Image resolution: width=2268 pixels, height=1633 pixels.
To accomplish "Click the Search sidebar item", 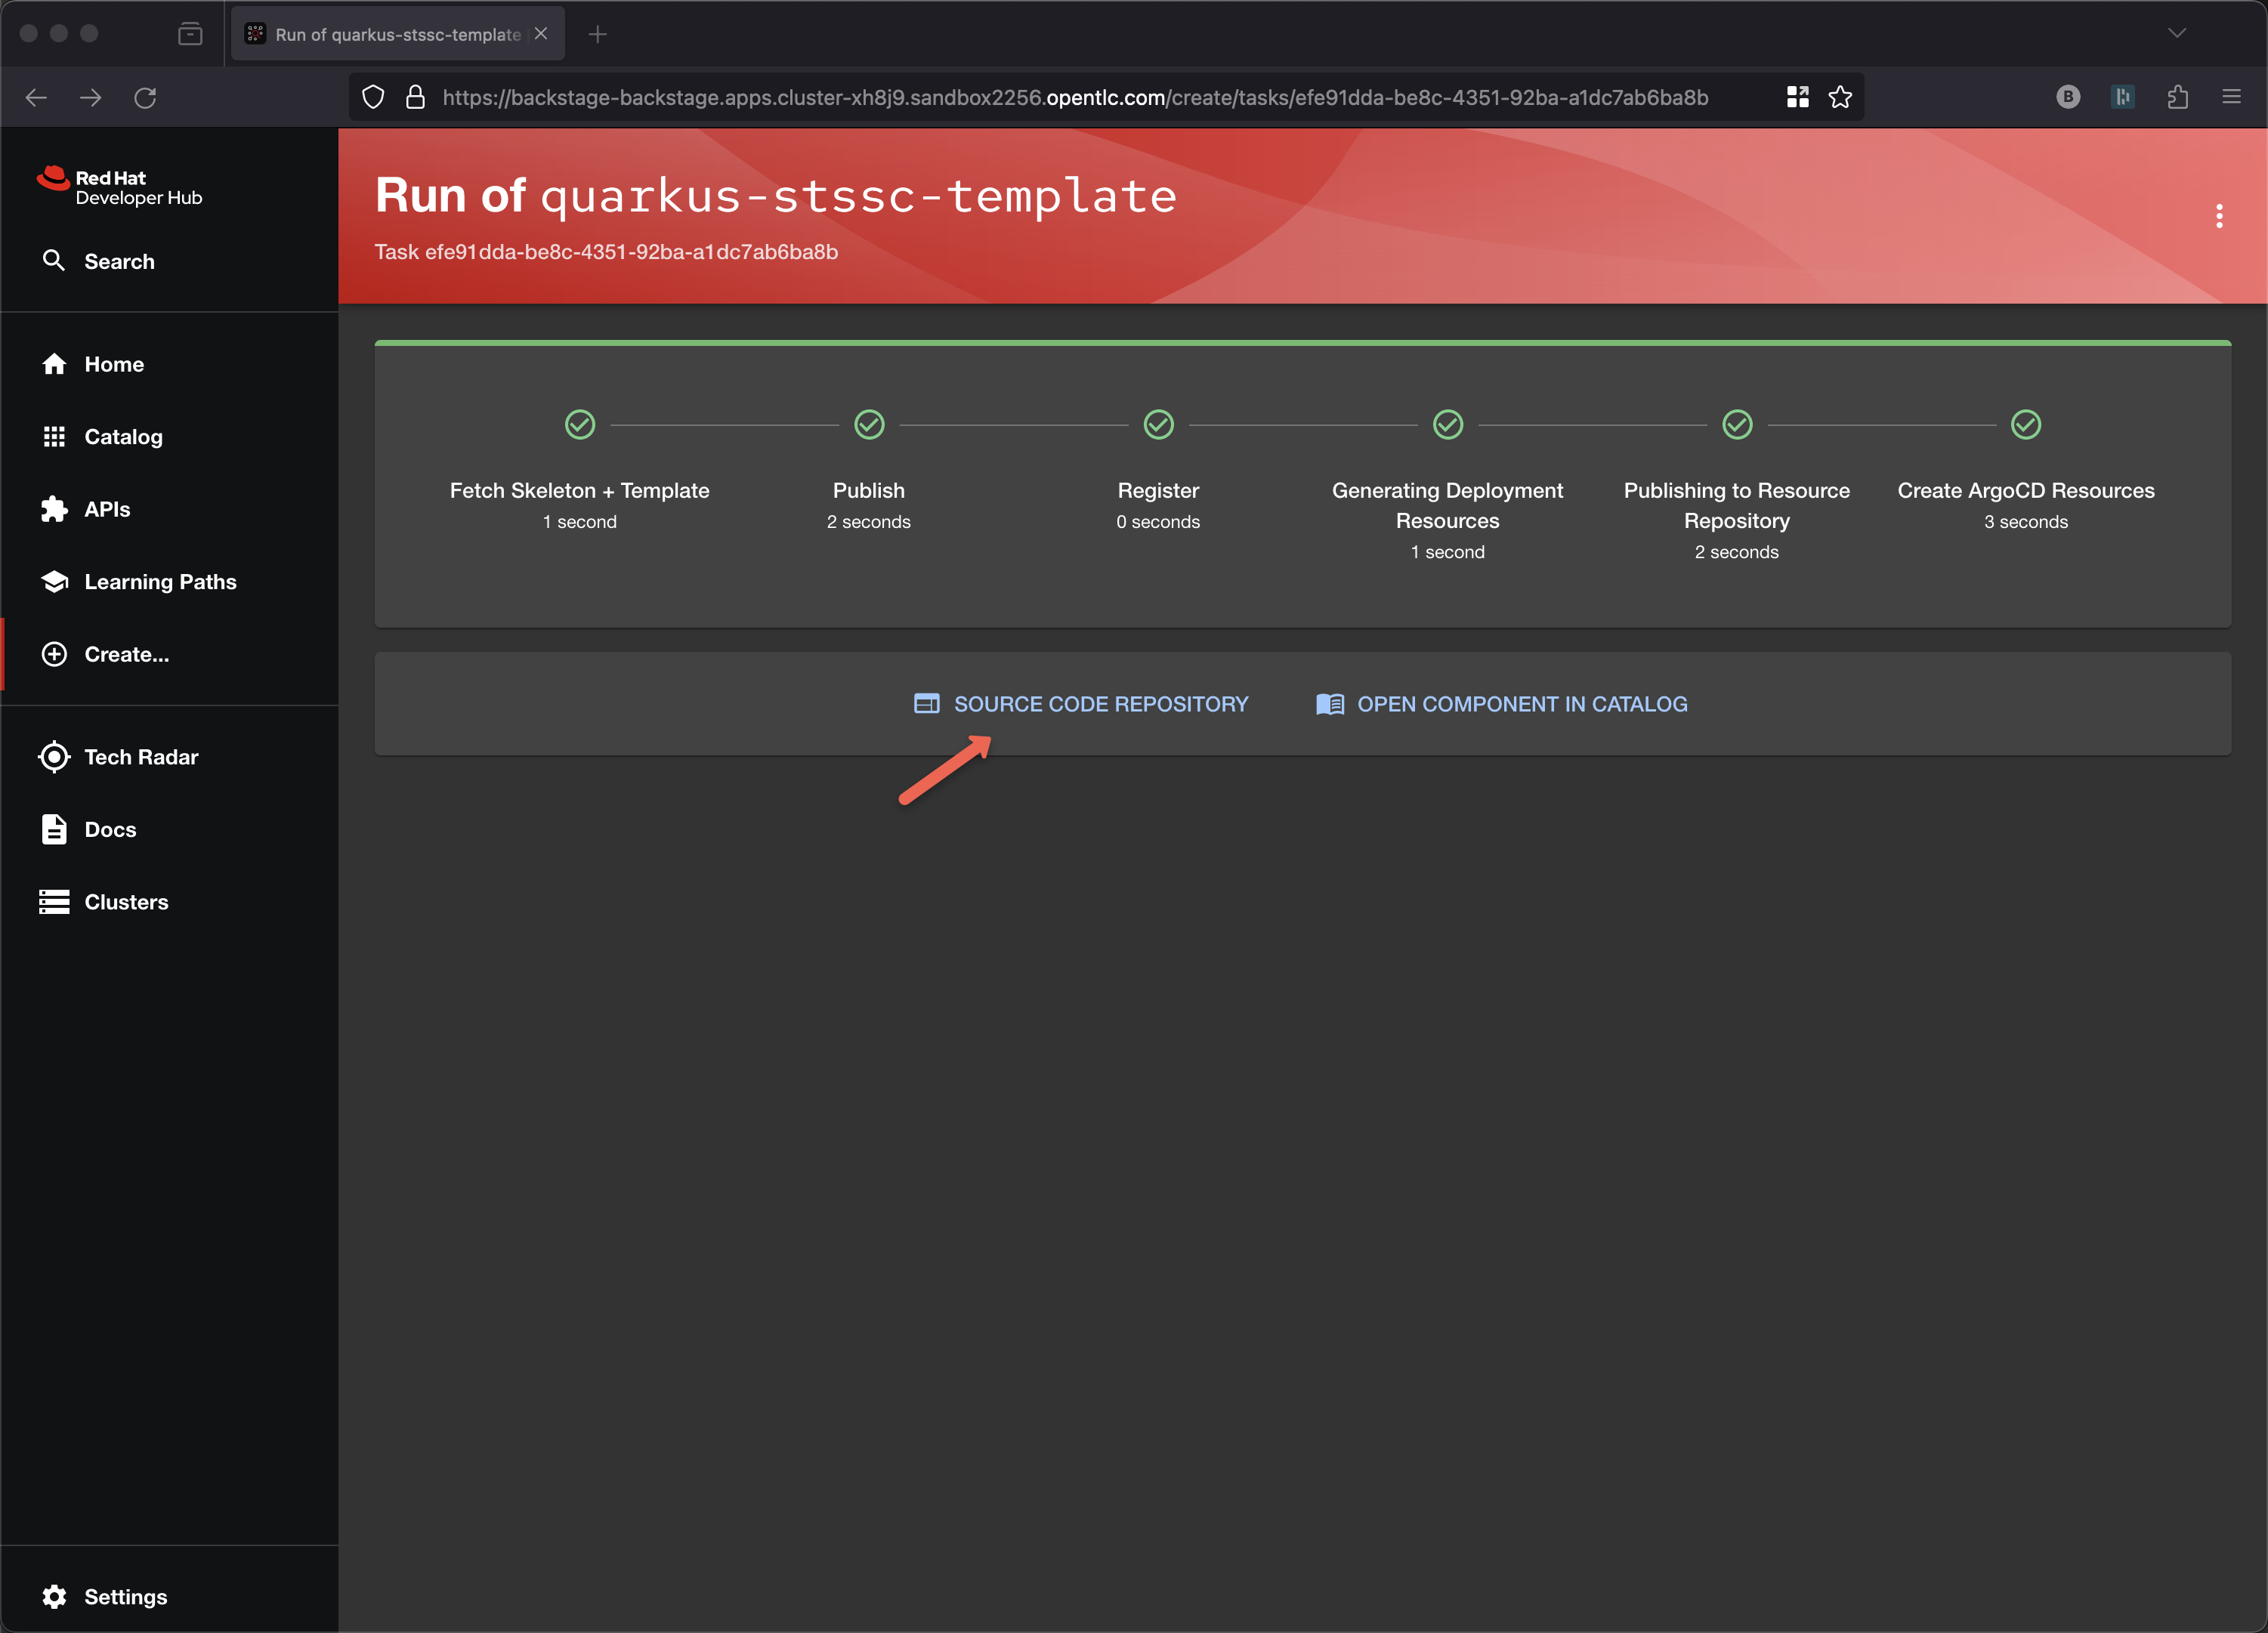I will pos(118,261).
